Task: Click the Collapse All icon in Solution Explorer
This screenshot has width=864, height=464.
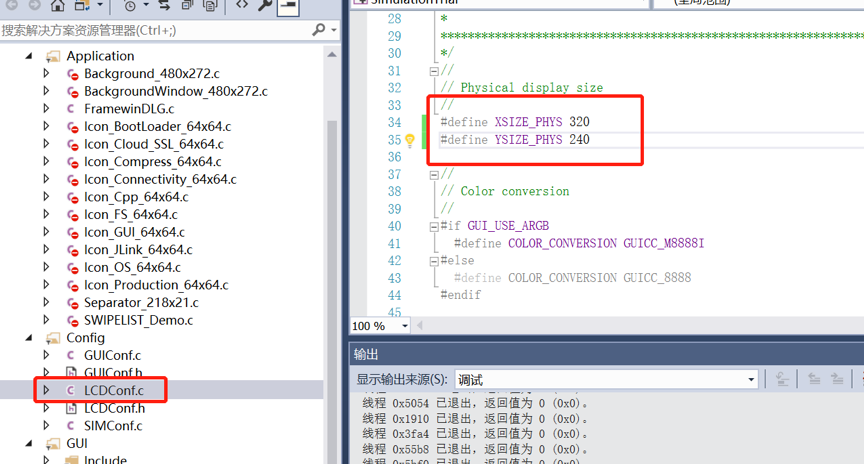Action: tap(187, 6)
